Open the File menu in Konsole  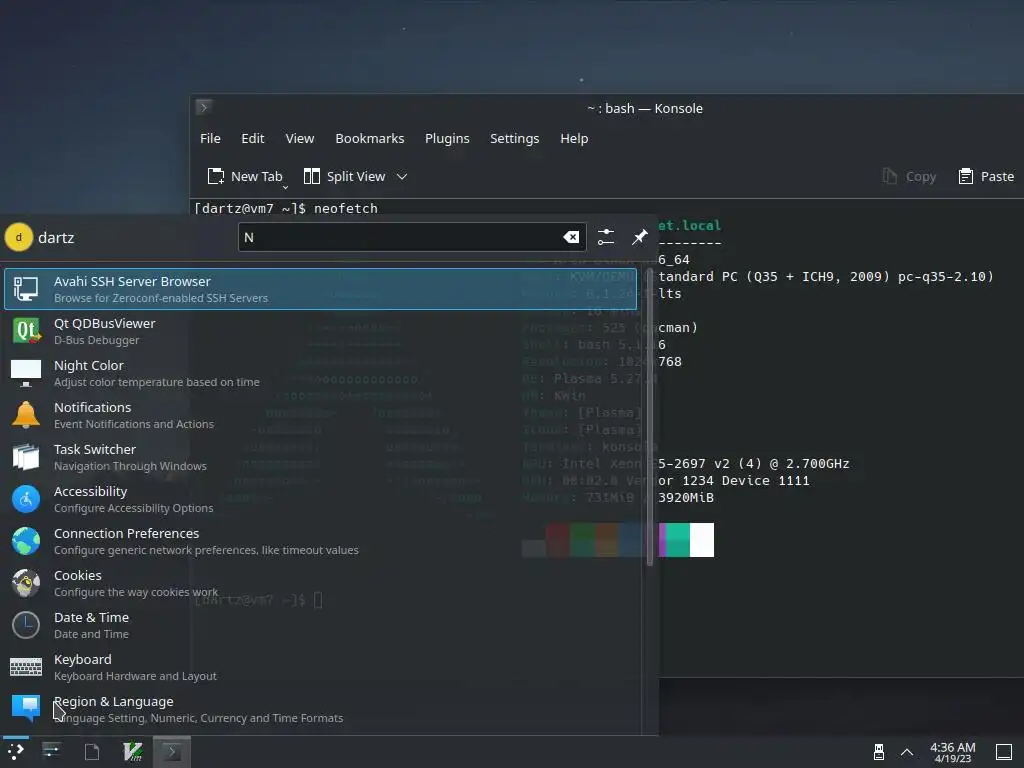click(210, 138)
